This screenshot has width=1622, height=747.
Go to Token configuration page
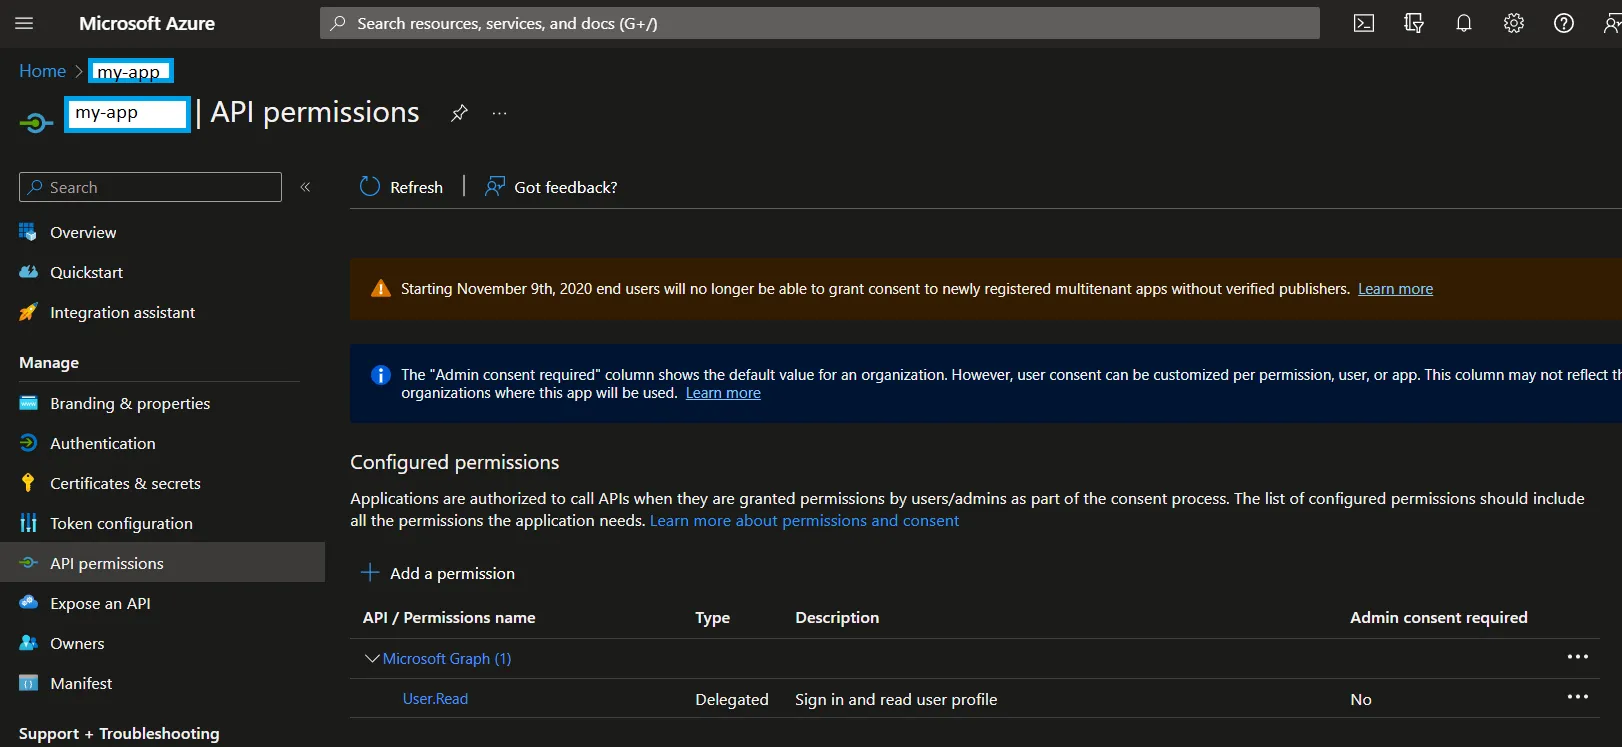(121, 523)
